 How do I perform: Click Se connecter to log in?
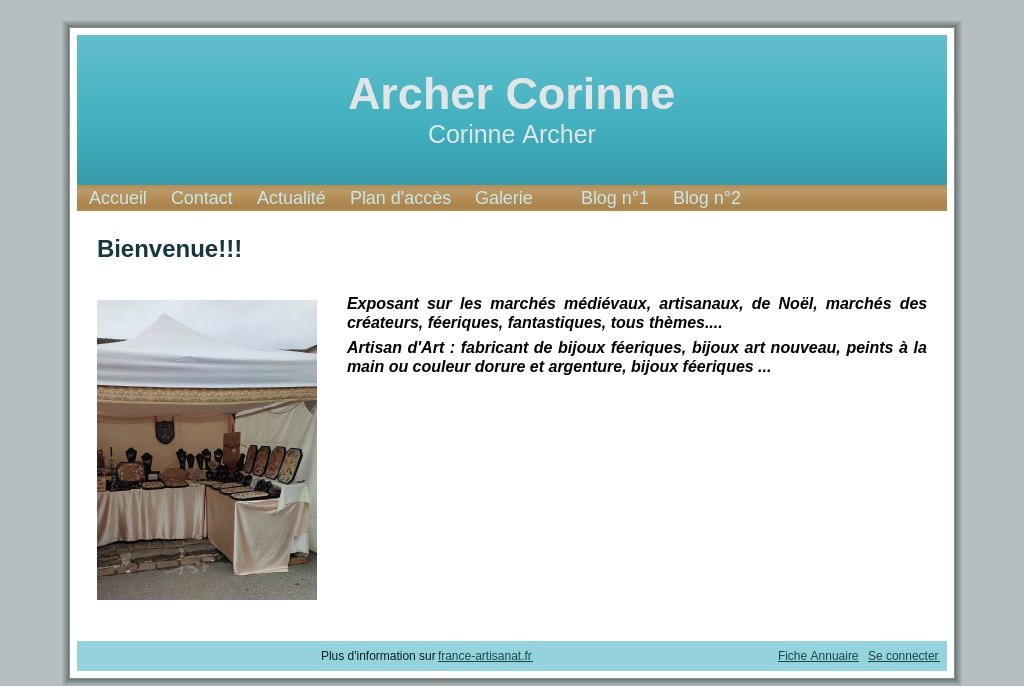903,656
